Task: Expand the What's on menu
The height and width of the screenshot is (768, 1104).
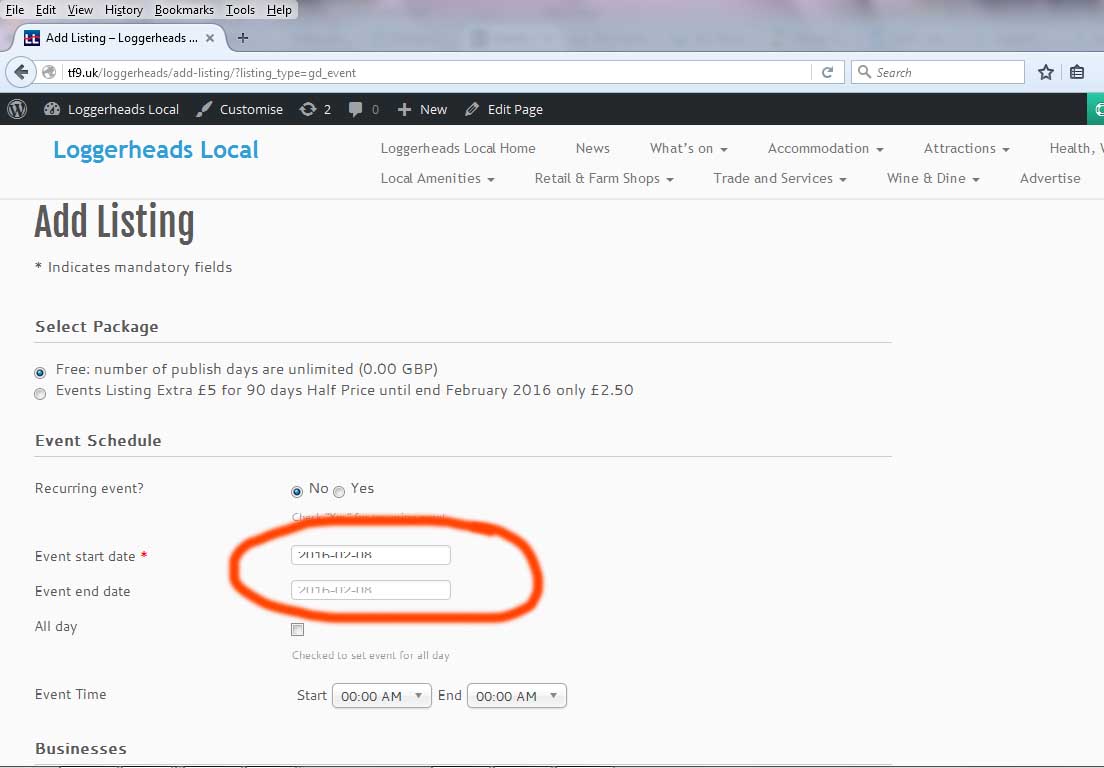Action: [x=688, y=148]
